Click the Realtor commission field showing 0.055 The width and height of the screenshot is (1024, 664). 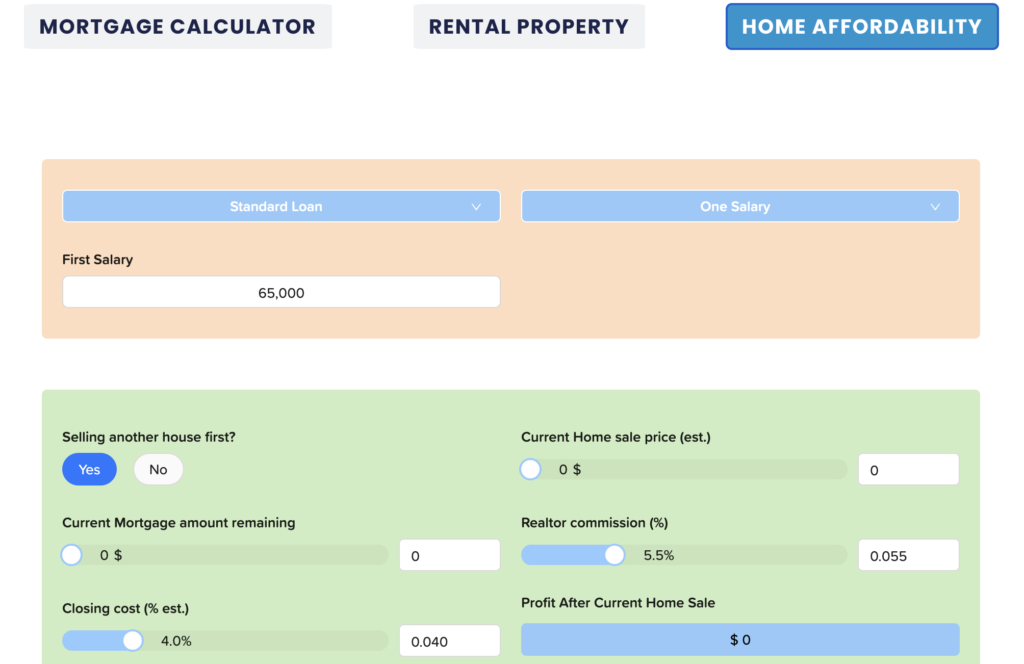click(x=908, y=554)
